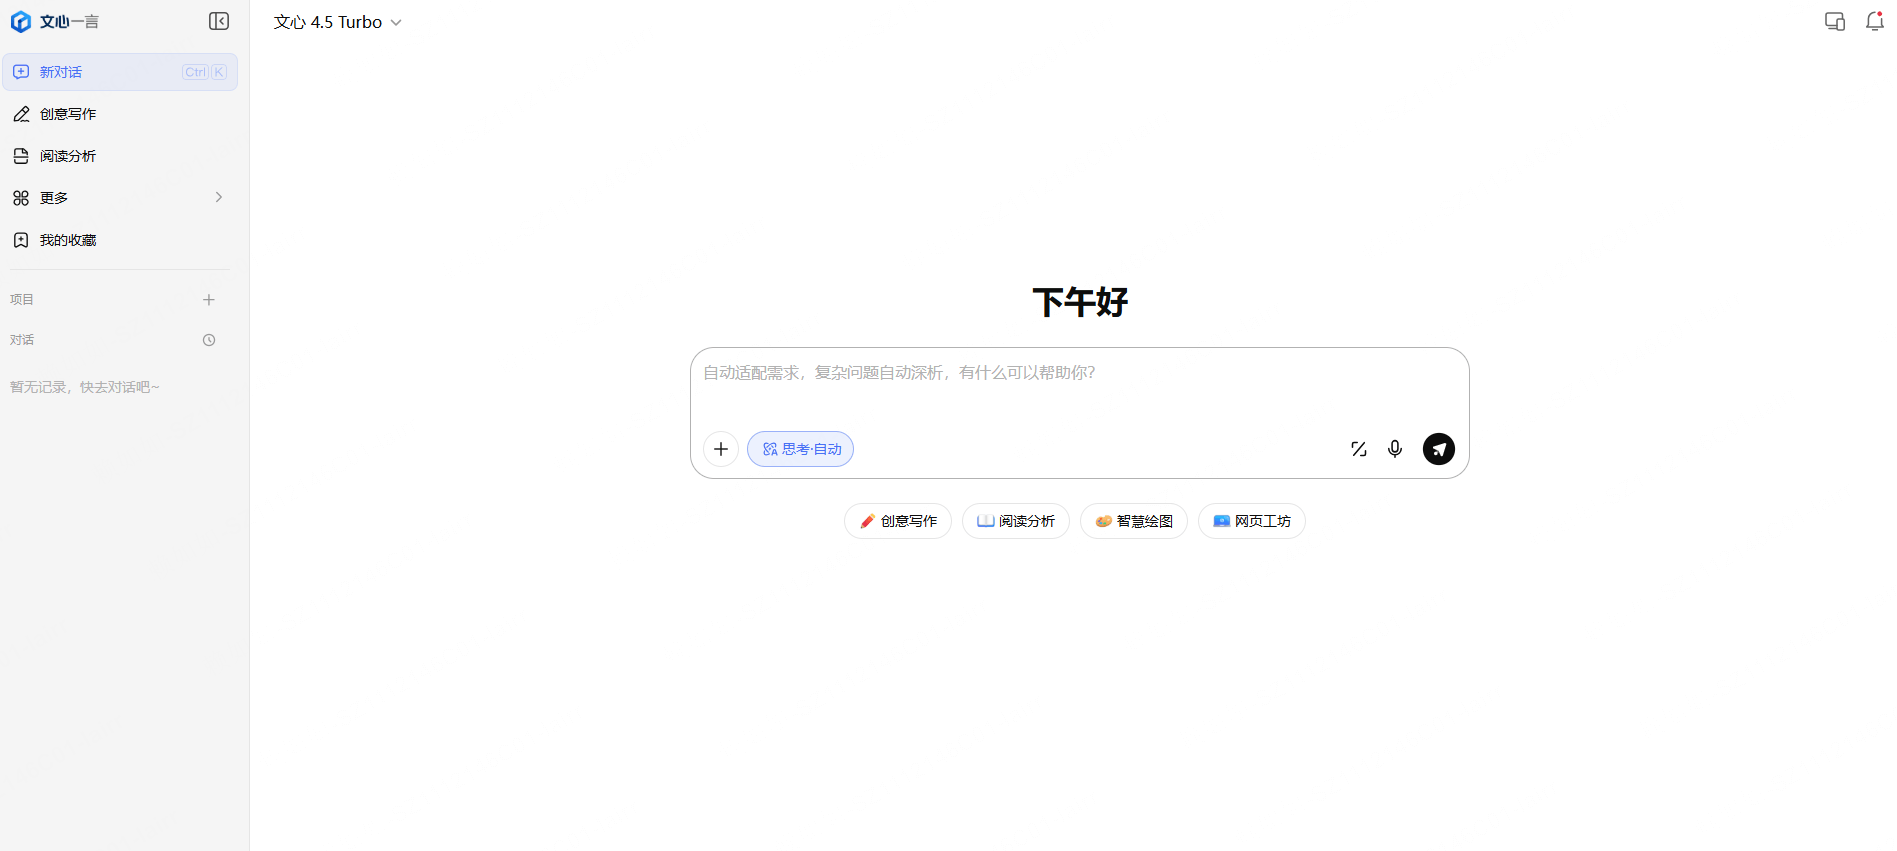Open the 文心 4.5 Turbo model dropdown
This screenshot has width=1897, height=851.
[338, 22]
